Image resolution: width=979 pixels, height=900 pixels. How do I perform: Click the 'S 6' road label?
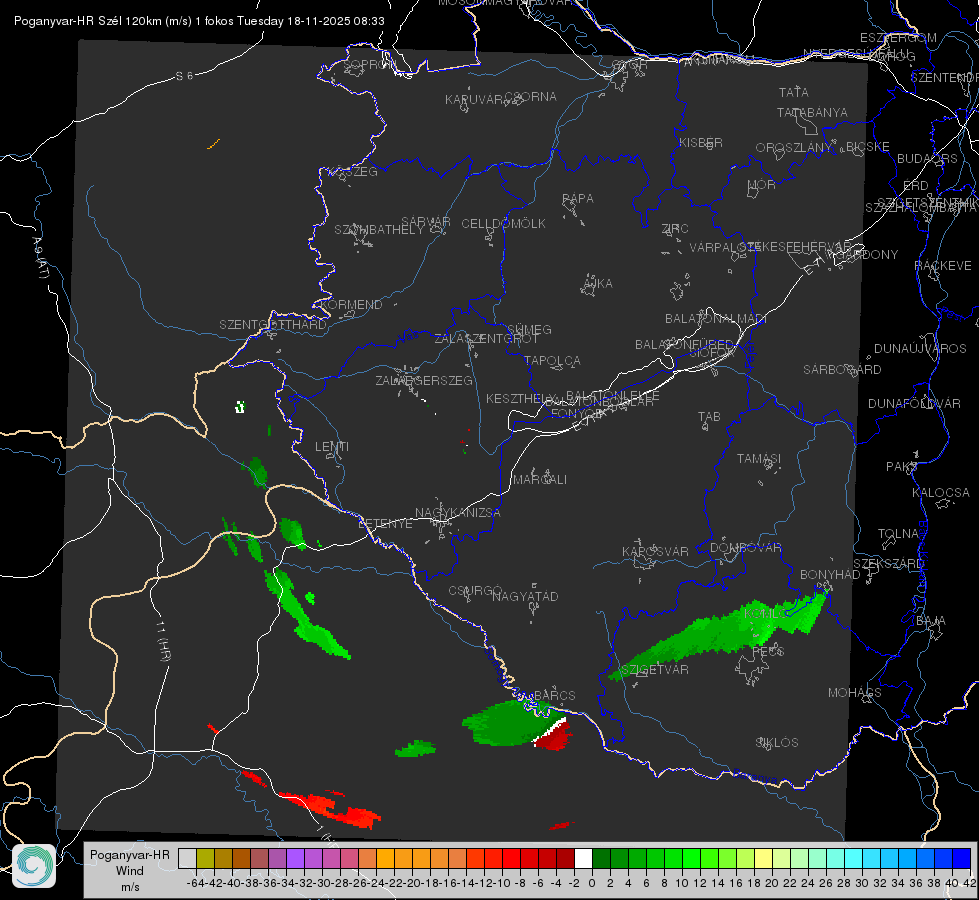coord(184,76)
